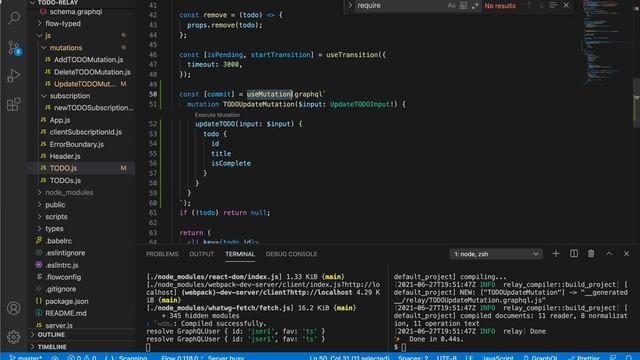Screen dimensions: 640x360
Task: Kill terminal with trash icon
Action: point(591,254)
